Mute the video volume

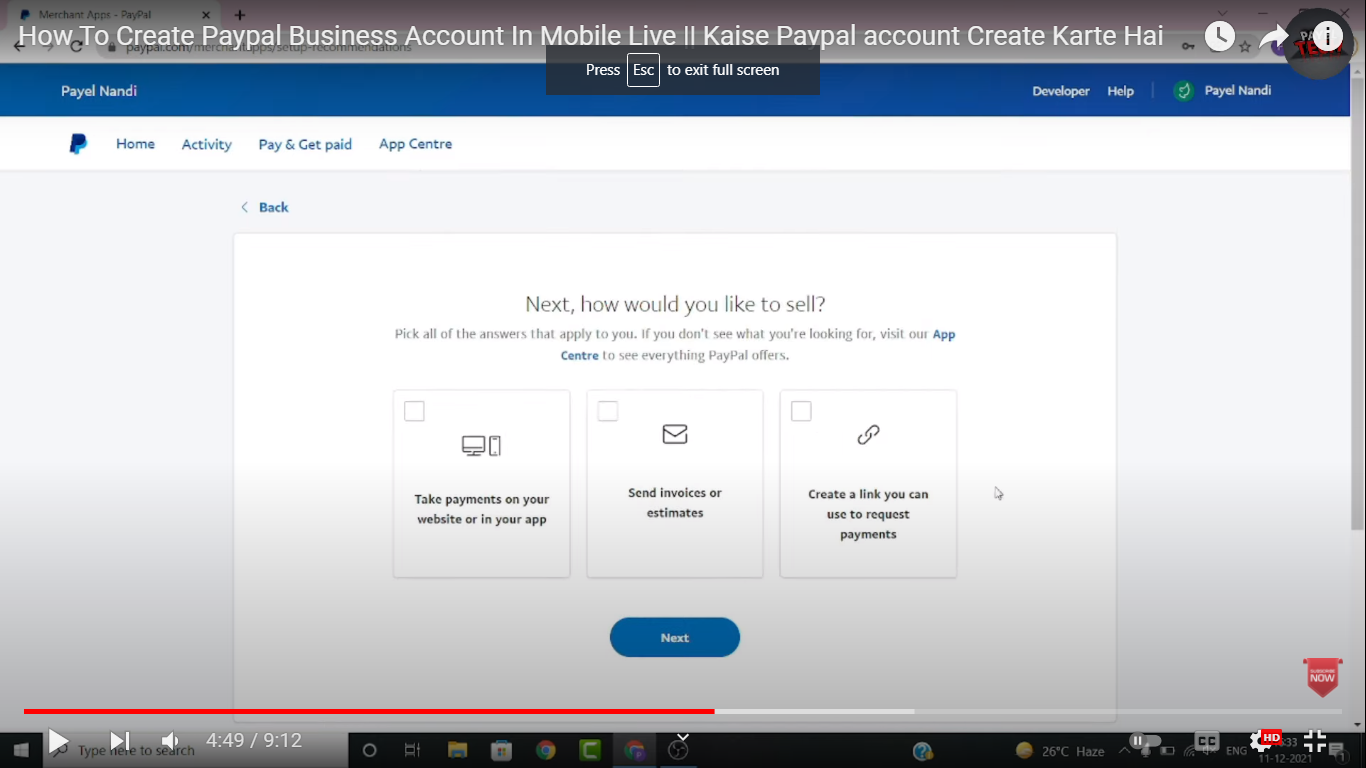pos(170,741)
